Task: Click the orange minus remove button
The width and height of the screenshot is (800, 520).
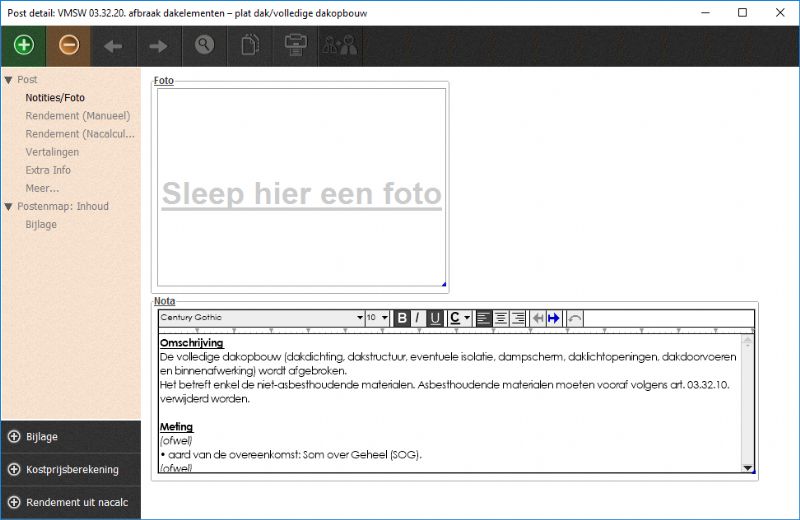Action: click(x=68, y=45)
